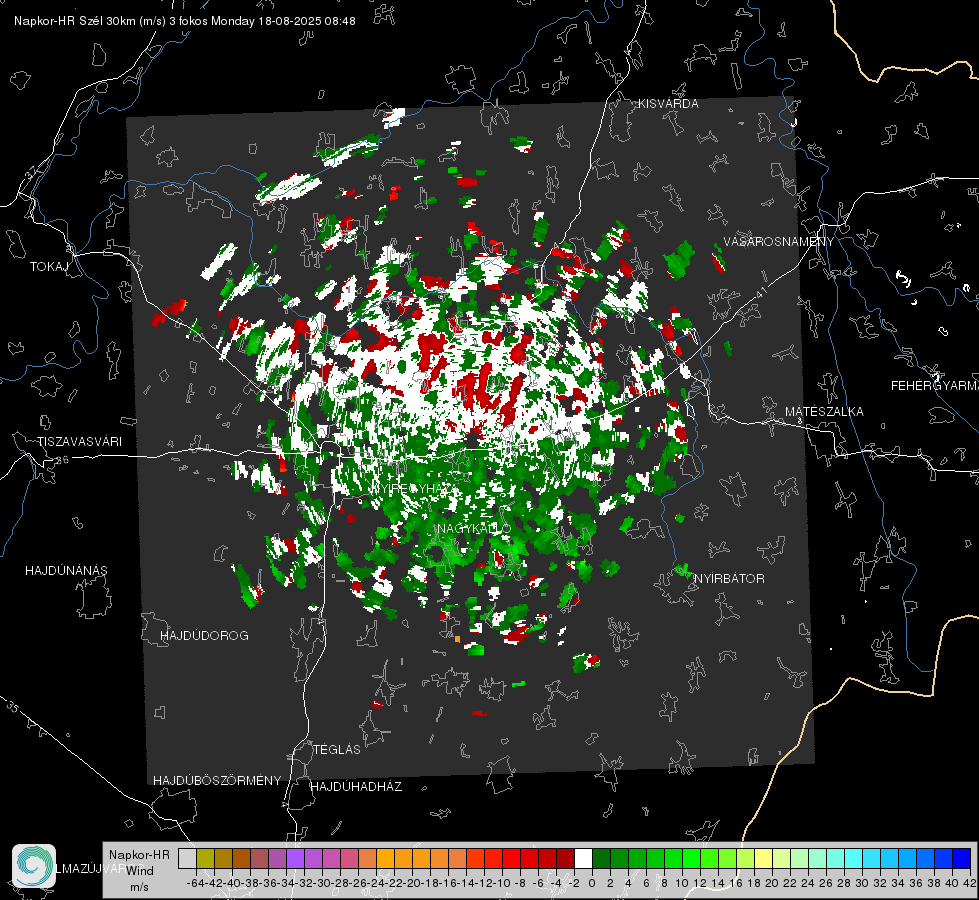This screenshot has width=979, height=900.
Task: Pick the yellow swatch in the wind legend
Action: (763, 859)
